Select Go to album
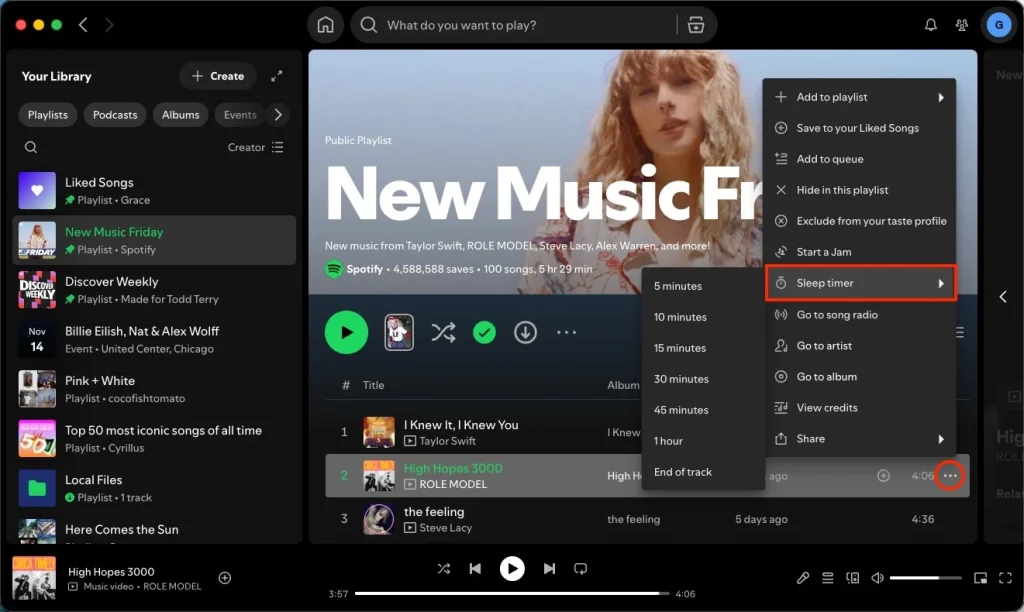 [859, 377]
